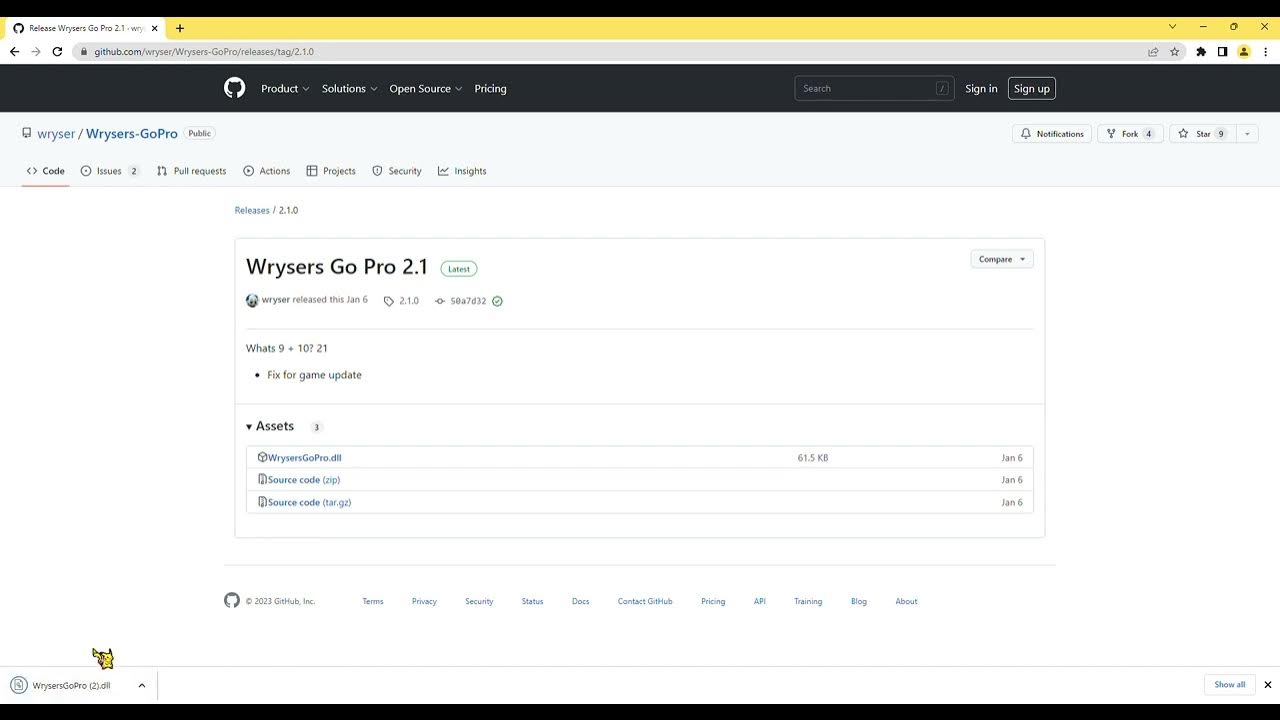This screenshot has width=1280, height=720.
Task: Open the Chrome three-dot menu
Action: pos(1265,51)
